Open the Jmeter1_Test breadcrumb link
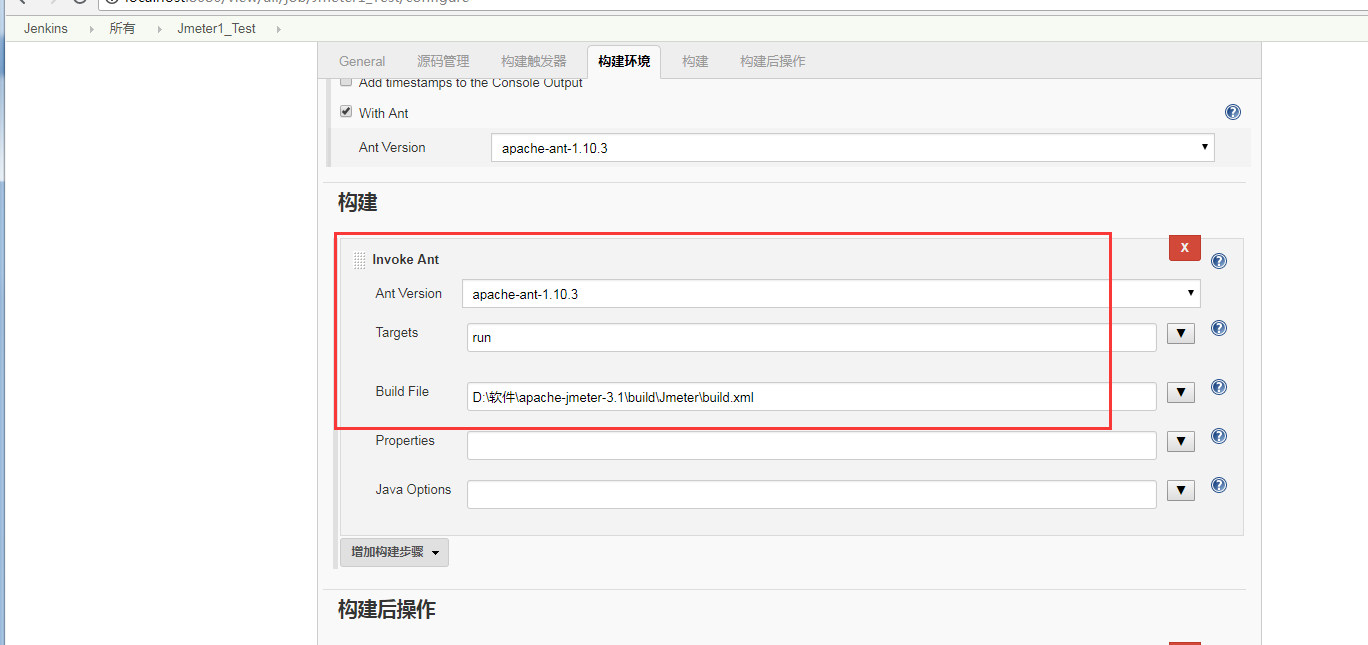 click(x=216, y=28)
